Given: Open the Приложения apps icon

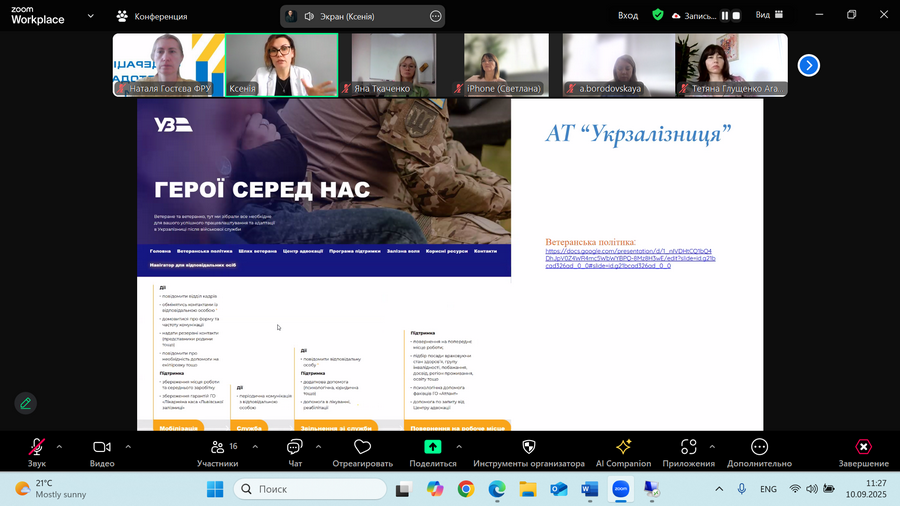Looking at the screenshot, I should coord(688,447).
